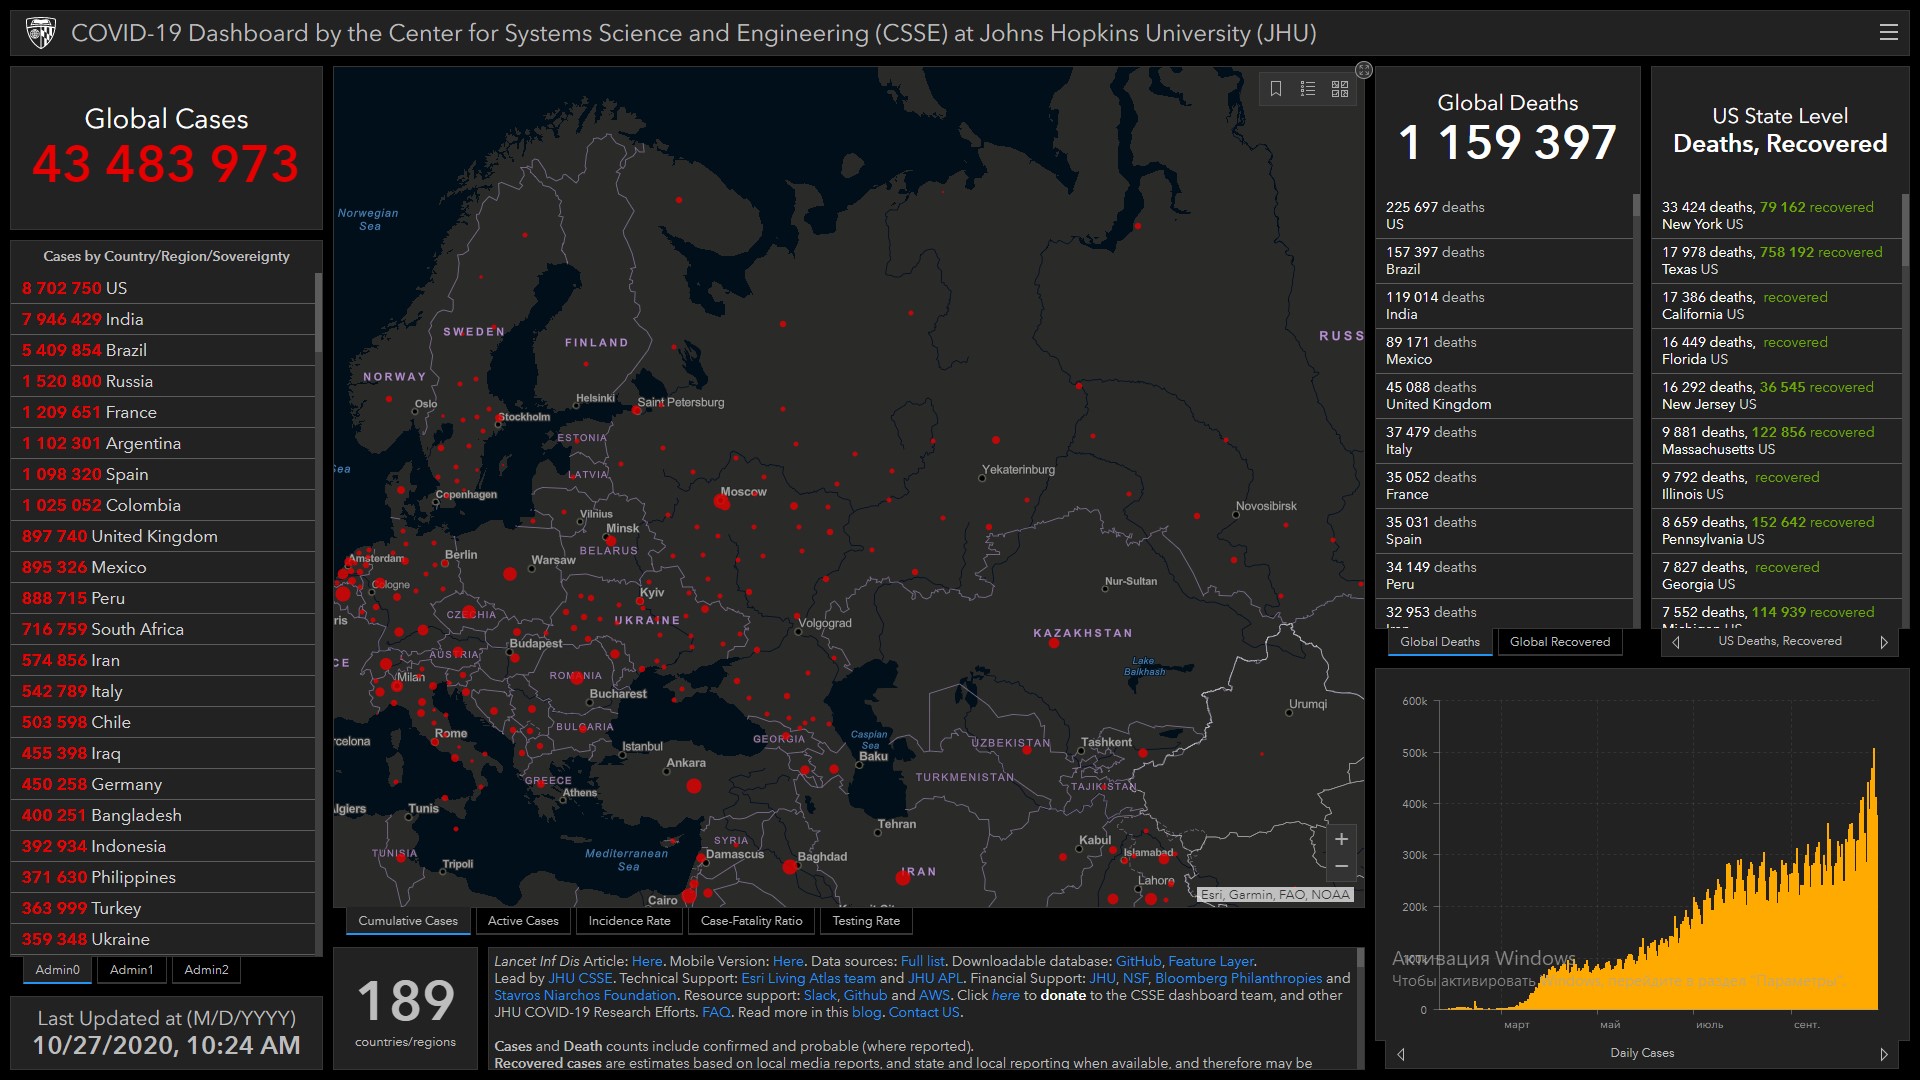This screenshot has height=1080, width=1920.
Task: Switch list to Admin2 level
Action: [206, 969]
